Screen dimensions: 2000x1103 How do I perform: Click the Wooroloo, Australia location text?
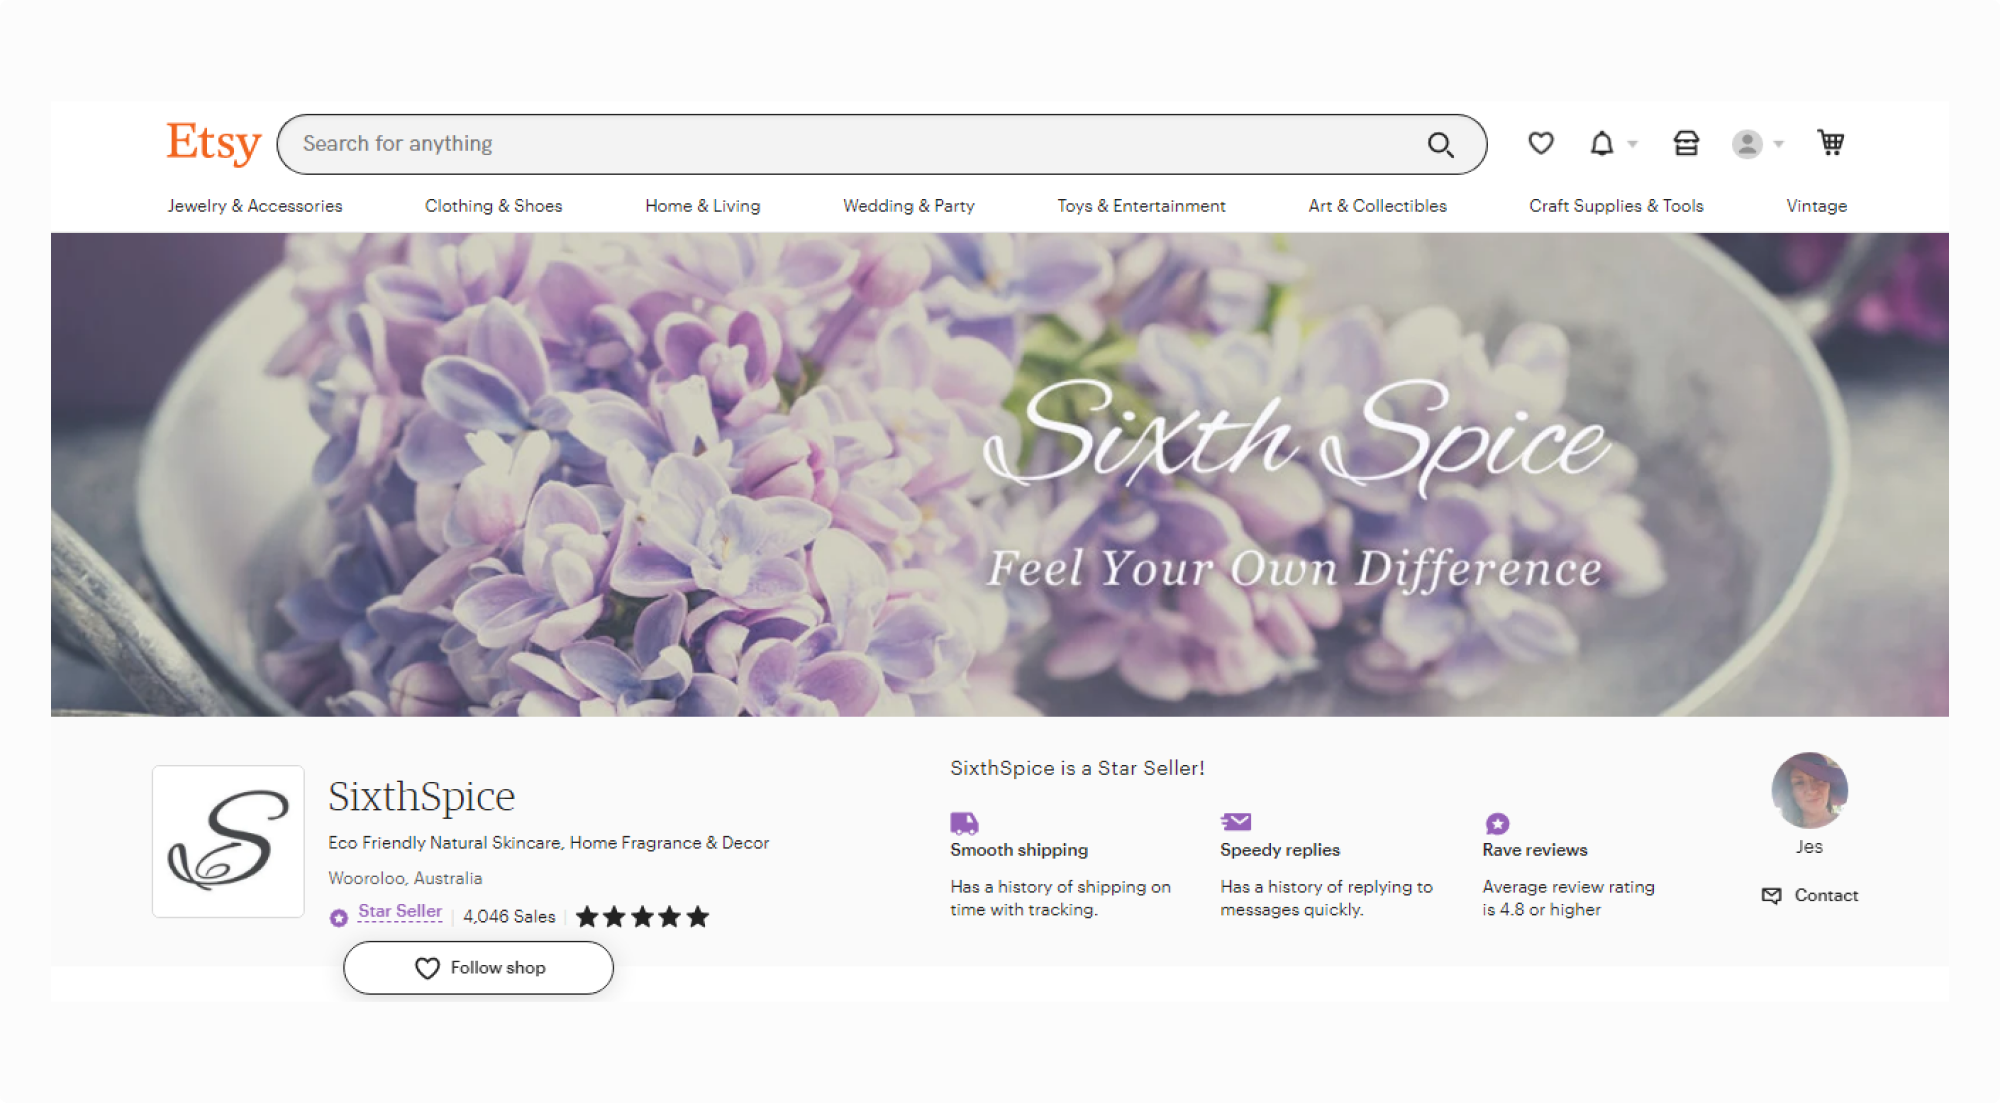coord(405,878)
